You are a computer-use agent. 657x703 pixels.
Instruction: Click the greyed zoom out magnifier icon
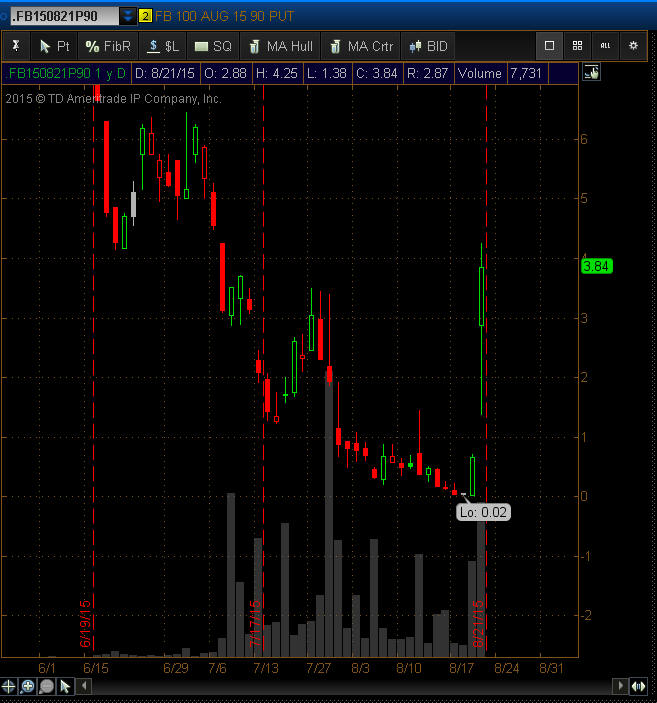pos(46,686)
